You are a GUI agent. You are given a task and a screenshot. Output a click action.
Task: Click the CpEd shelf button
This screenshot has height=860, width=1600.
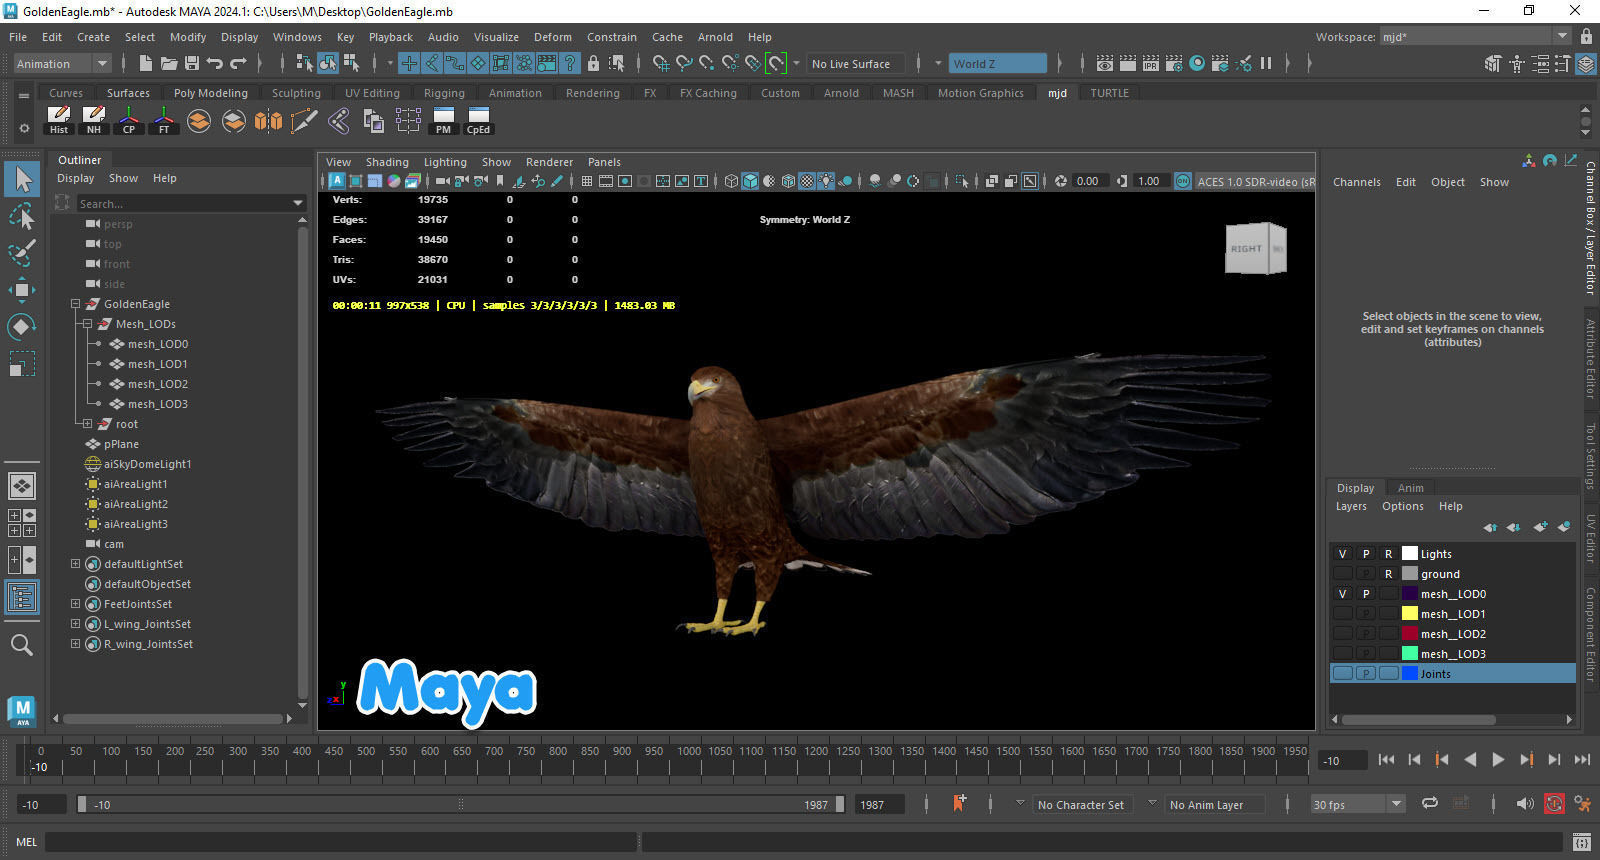(478, 120)
